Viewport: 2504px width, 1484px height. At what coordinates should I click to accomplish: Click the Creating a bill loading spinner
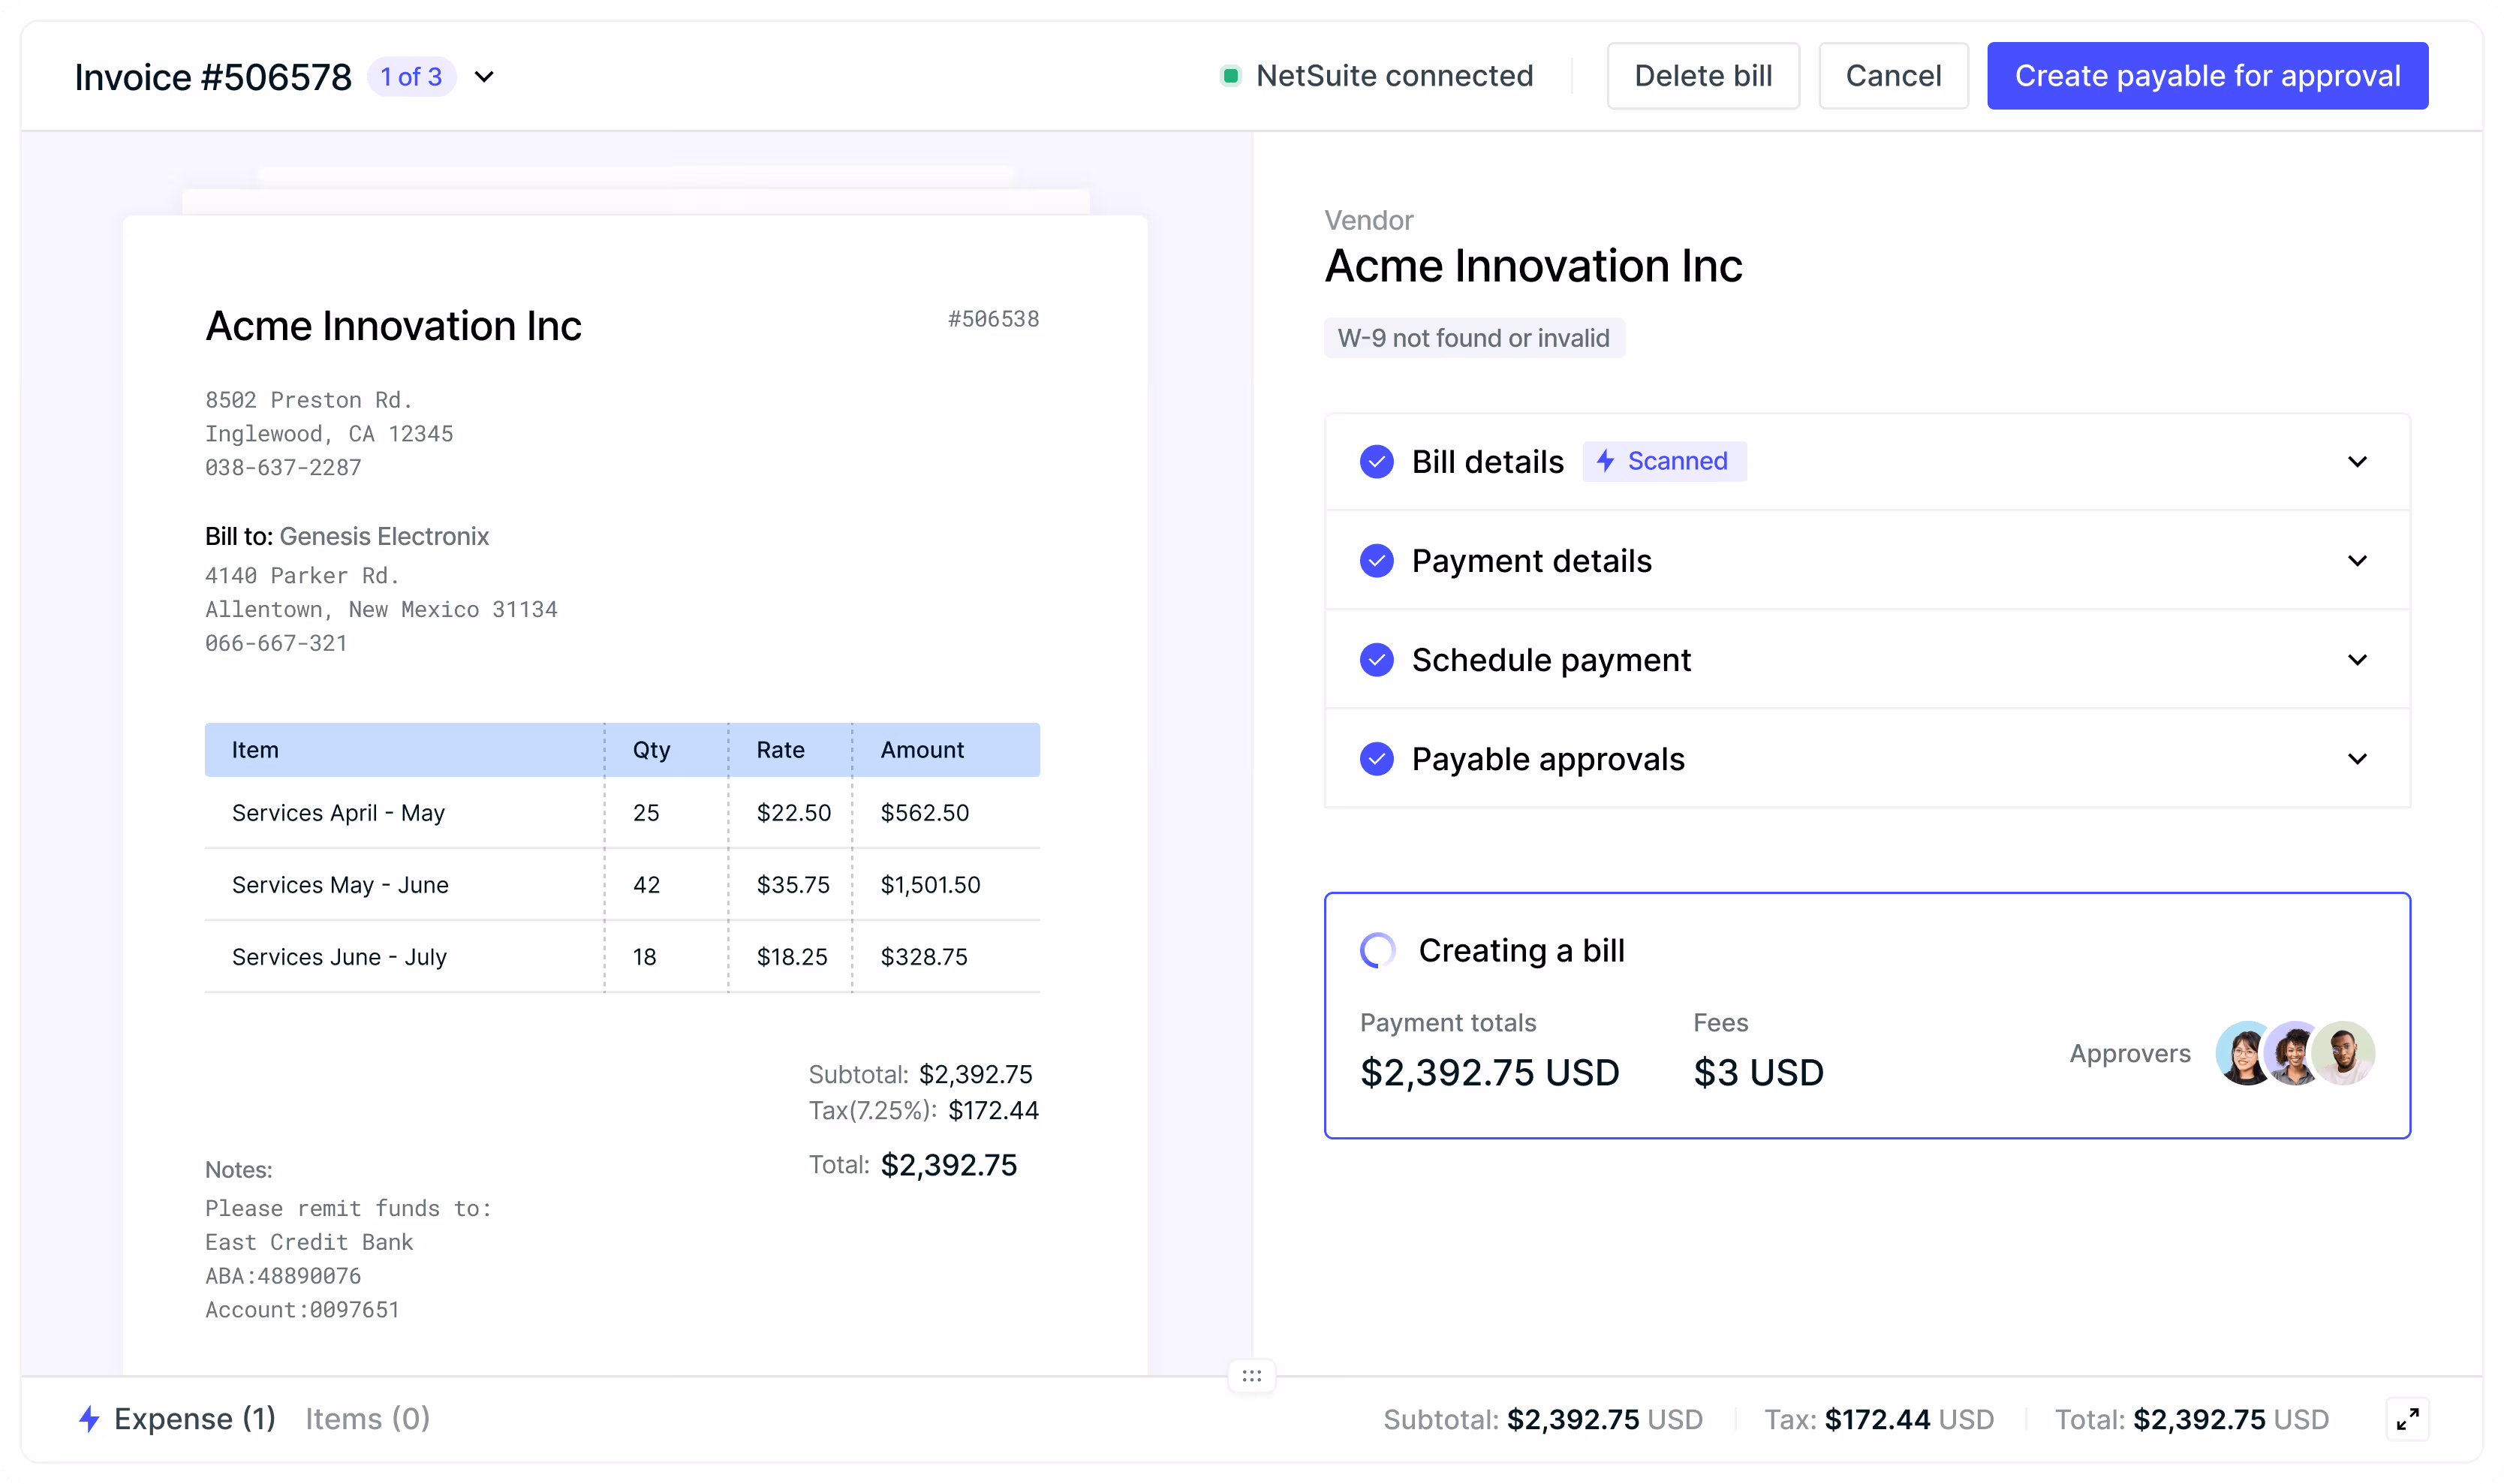click(1377, 950)
